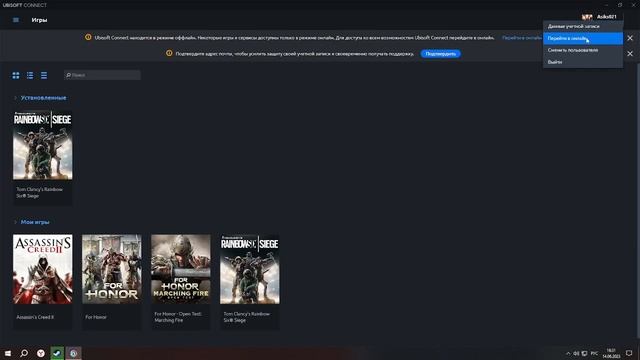
Task: Click the go online link in banner
Action: [x=522, y=38]
